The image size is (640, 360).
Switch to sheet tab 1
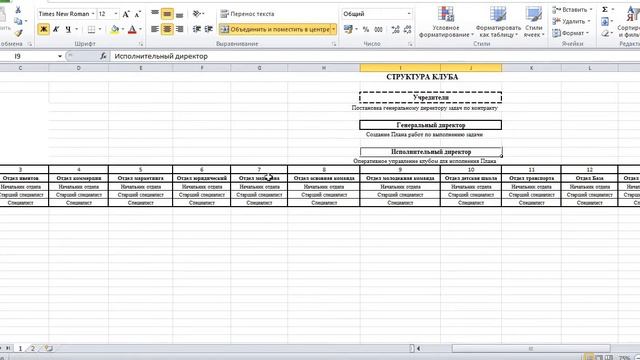(x=20, y=348)
